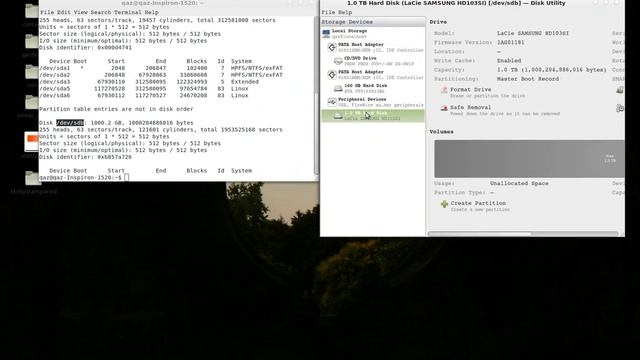
Task: Open the orange document icon on the desktop
Action: tap(31, 142)
